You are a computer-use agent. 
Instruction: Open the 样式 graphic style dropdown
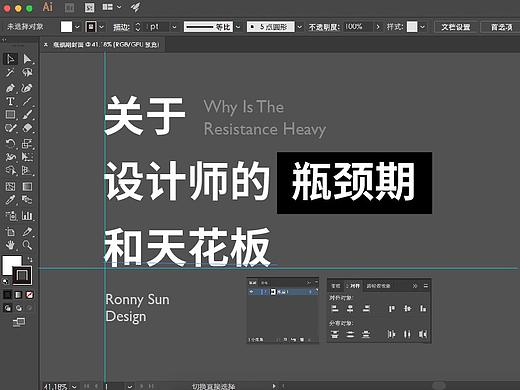point(422,27)
